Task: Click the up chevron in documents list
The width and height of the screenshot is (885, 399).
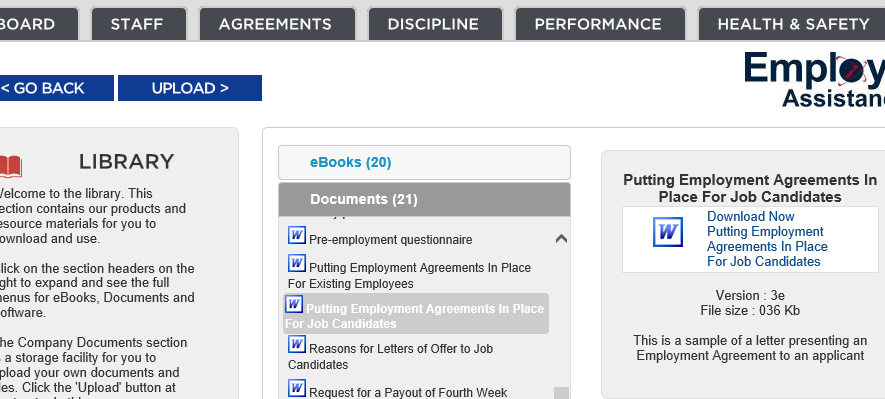Action: coord(561,239)
